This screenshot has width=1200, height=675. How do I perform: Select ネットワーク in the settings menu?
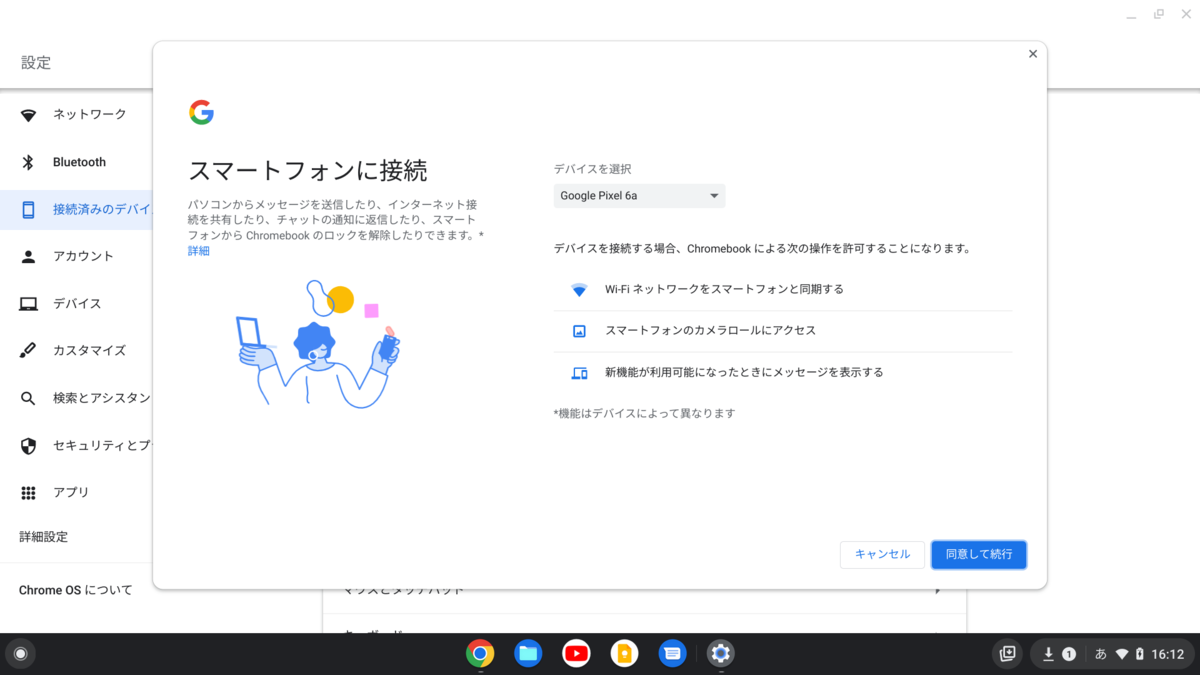90,115
